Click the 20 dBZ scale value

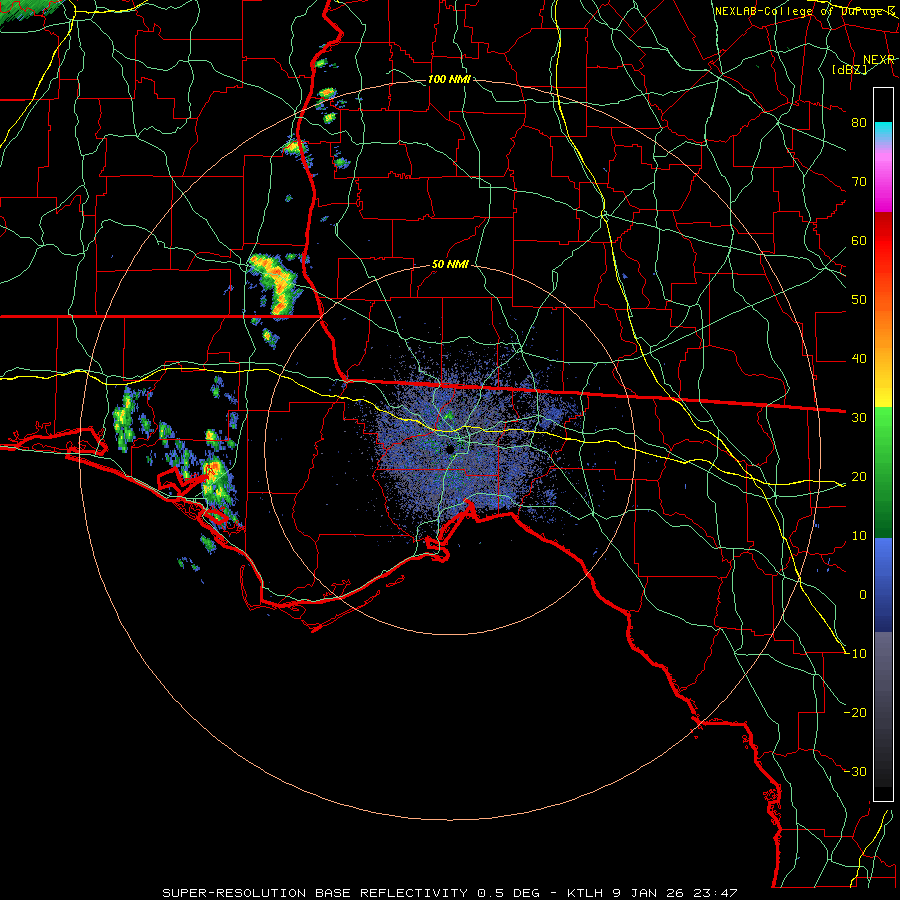click(859, 477)
